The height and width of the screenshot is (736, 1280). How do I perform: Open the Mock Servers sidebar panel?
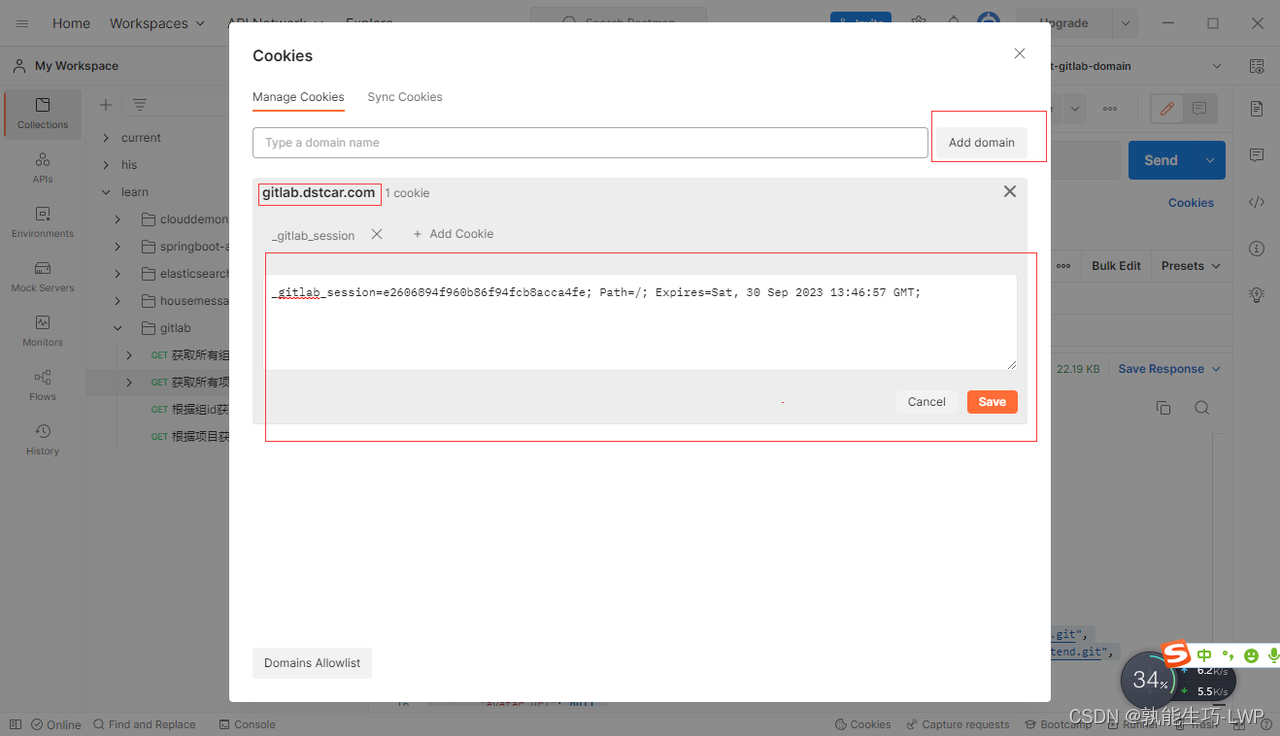[x=42, y=276]
